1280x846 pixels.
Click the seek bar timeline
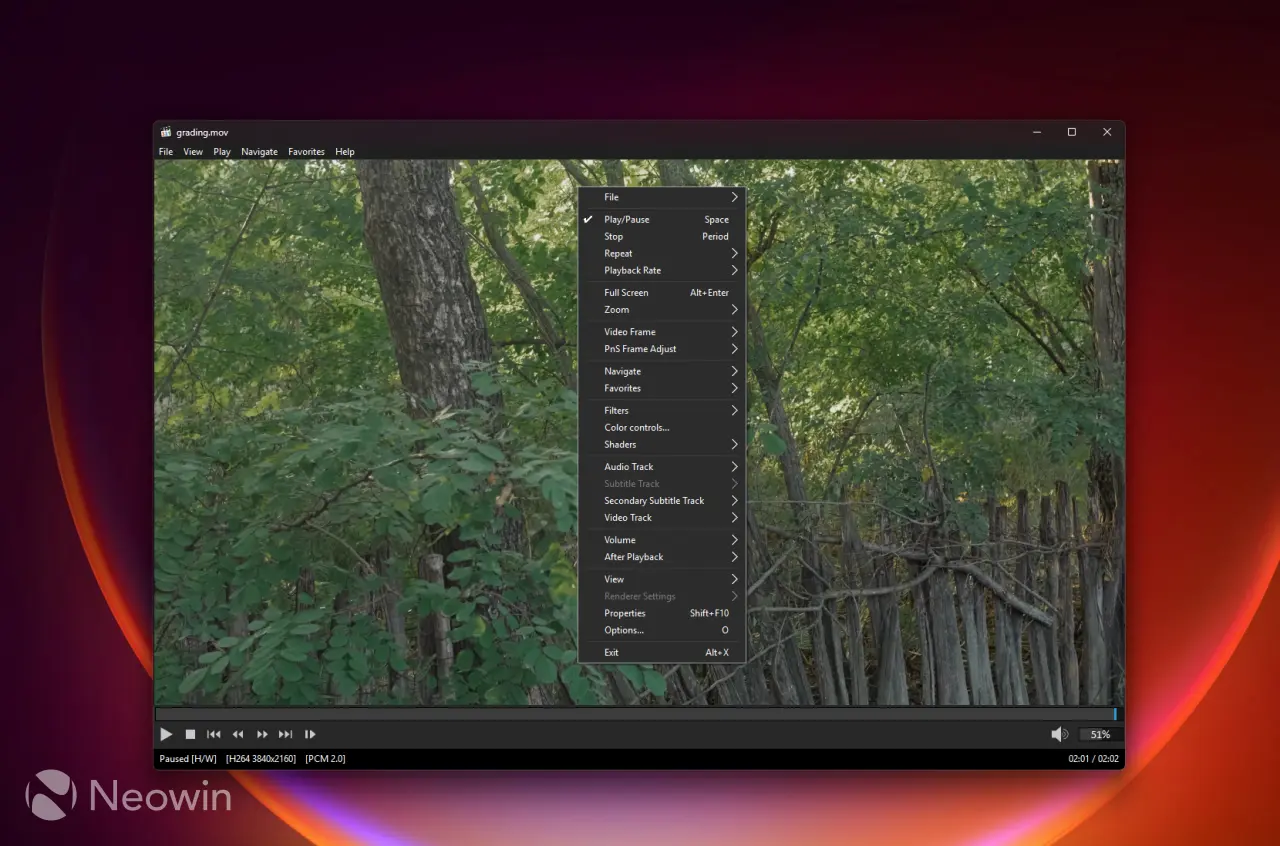[637, 714]
